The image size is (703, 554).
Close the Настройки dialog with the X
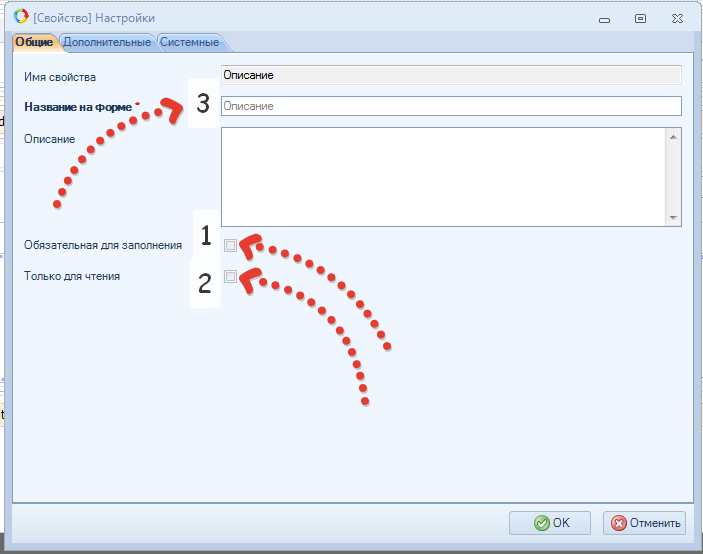coord(680,18)
